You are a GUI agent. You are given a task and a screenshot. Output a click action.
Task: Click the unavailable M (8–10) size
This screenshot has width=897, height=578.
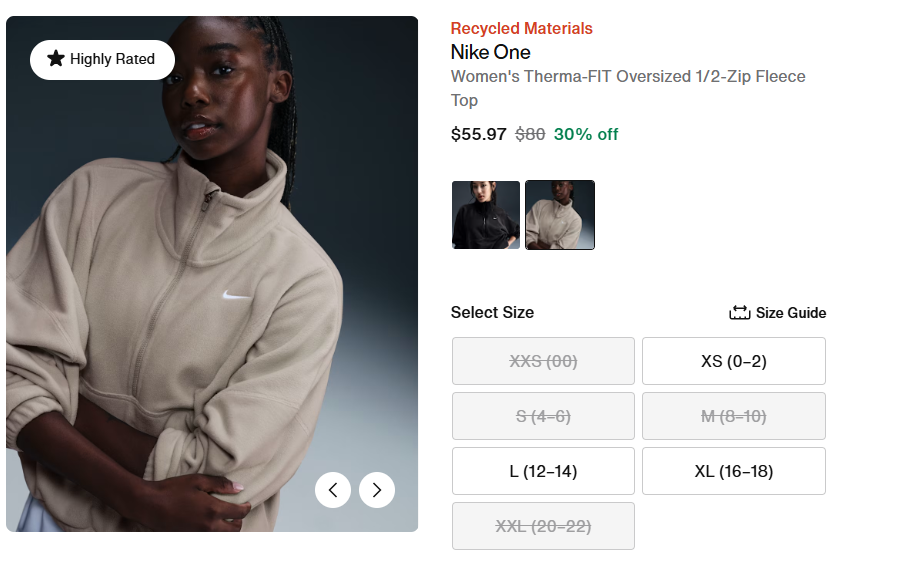pos(733,416)
